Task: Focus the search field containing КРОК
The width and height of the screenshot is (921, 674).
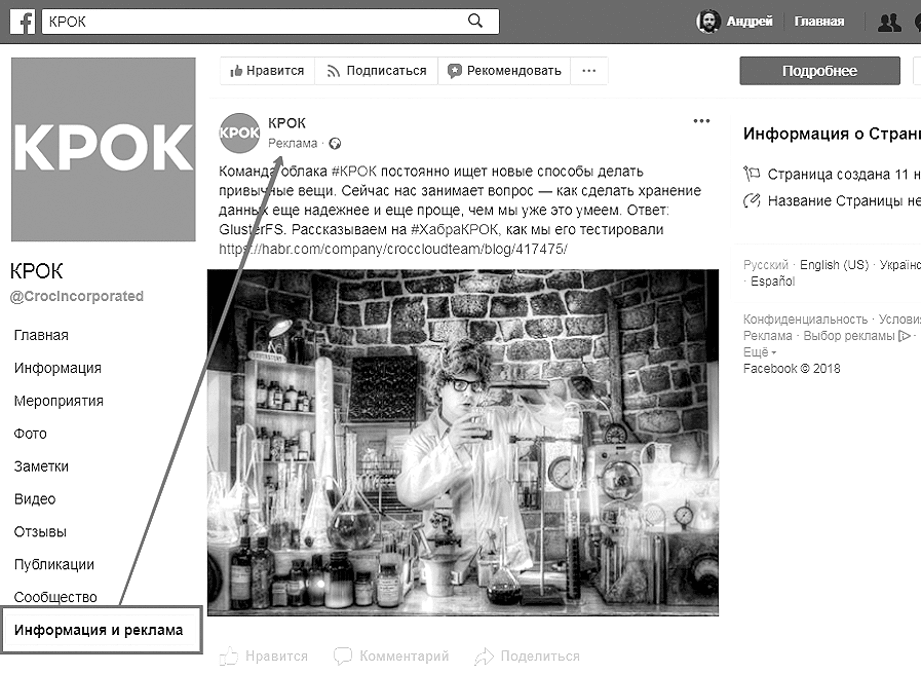Action: 270,22
